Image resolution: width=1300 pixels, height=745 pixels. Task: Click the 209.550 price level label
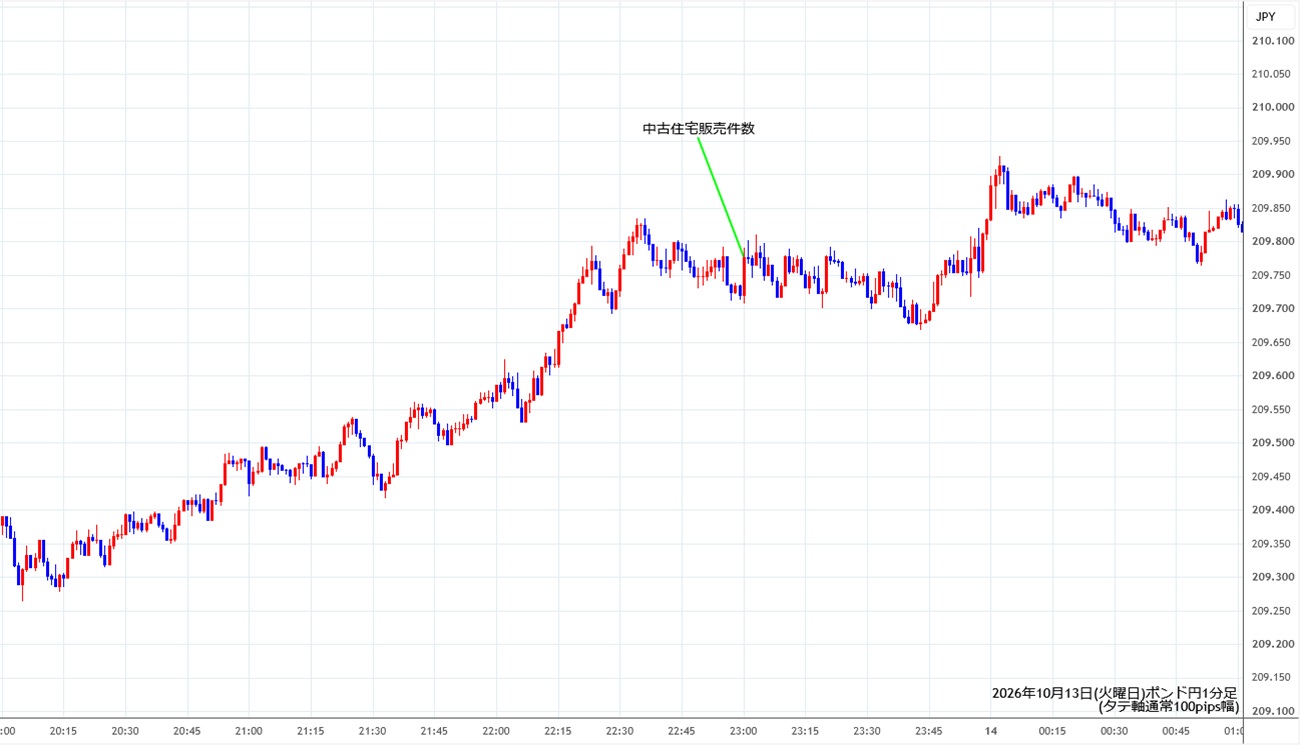pos(1272,410)
